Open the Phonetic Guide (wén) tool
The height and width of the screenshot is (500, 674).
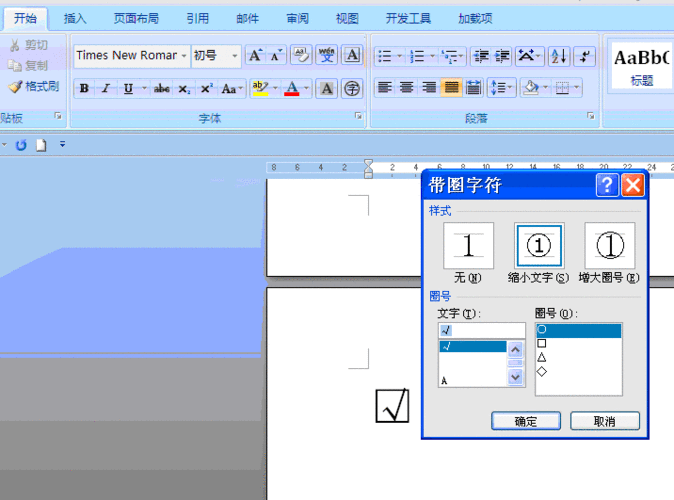[327, 55]
